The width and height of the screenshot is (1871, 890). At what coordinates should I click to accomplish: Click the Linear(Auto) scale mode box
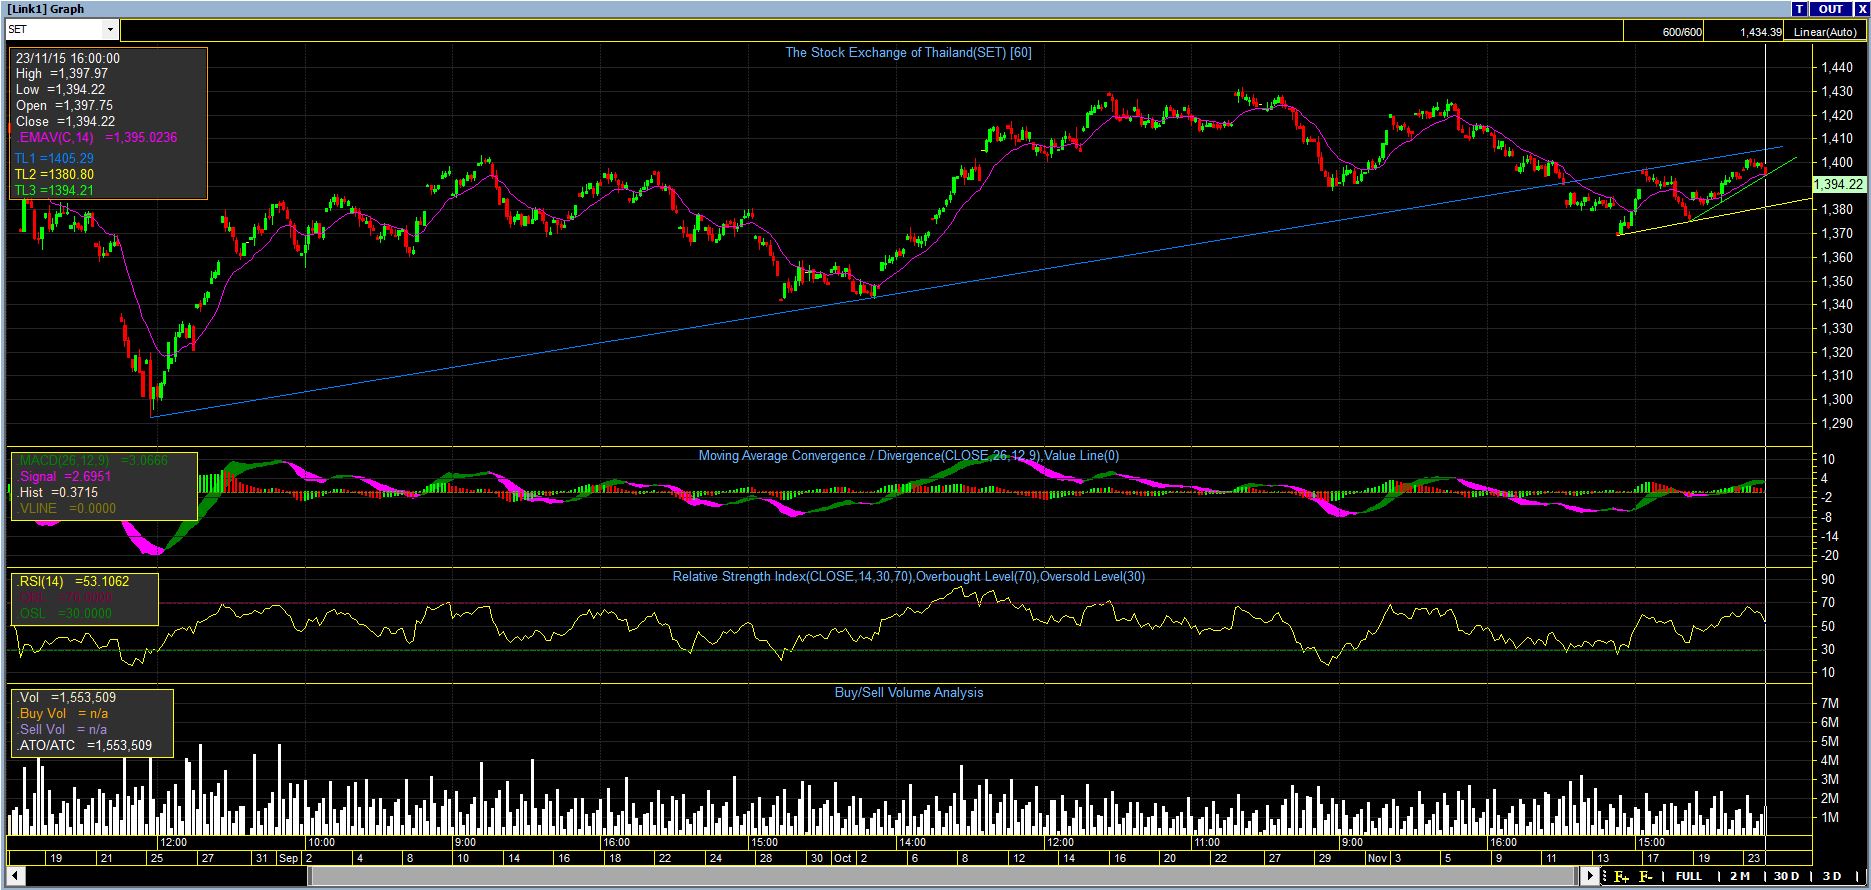1824,32
